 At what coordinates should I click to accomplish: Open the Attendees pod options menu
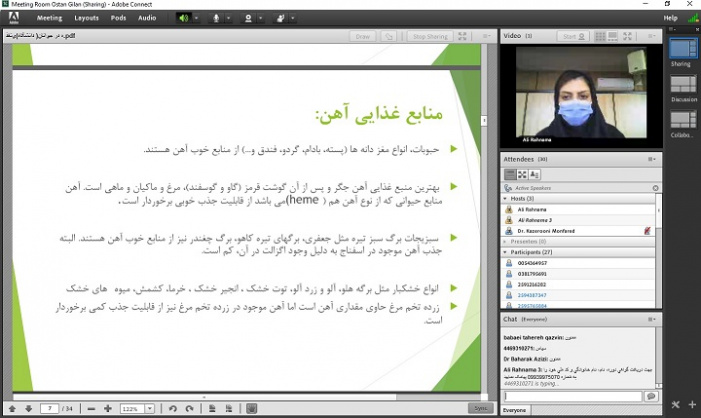click(652, 159)
